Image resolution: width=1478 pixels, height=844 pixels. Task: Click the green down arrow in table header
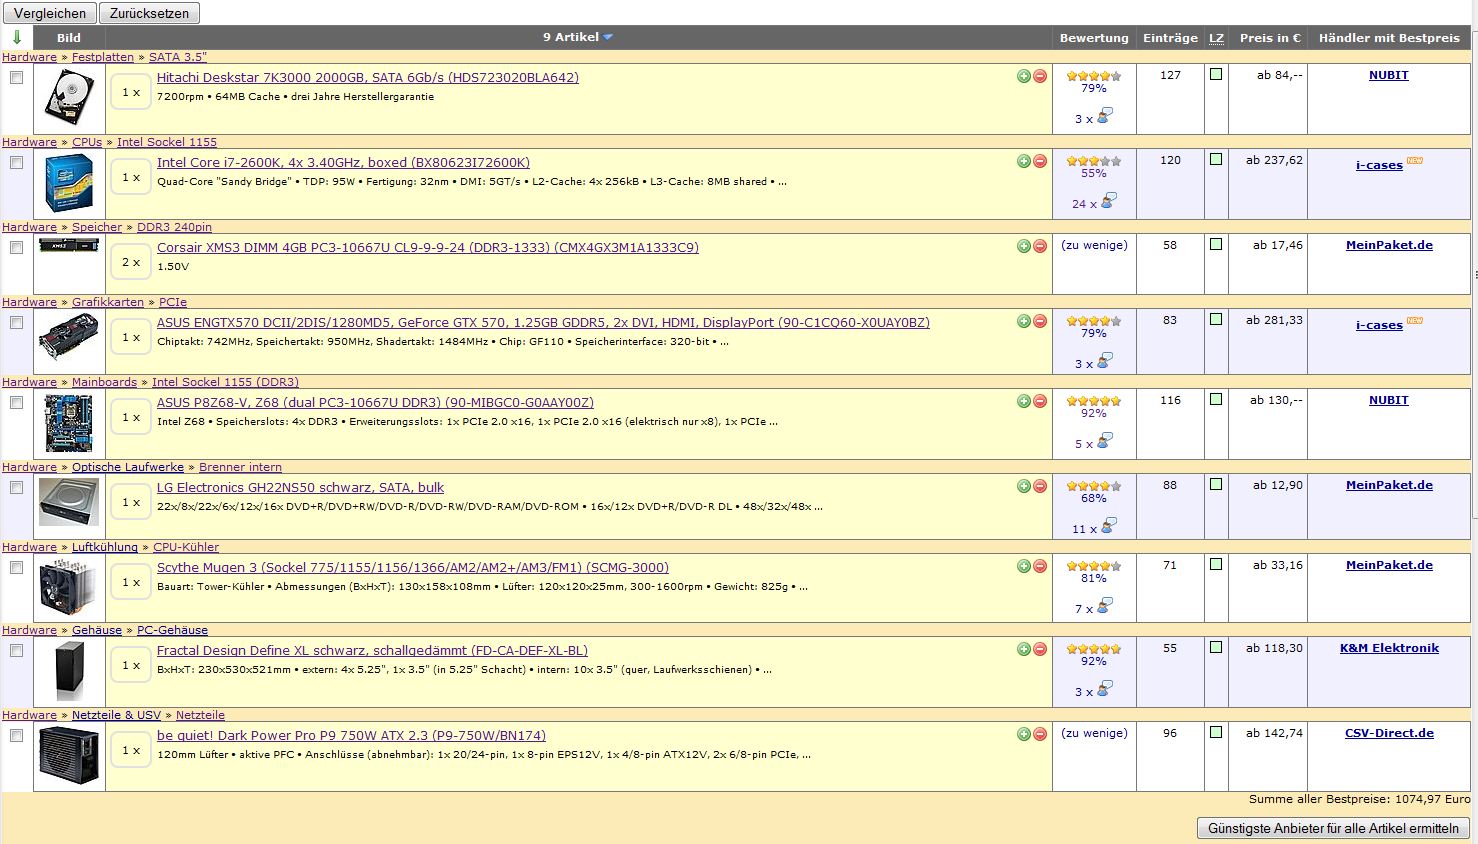click(17, 38)
